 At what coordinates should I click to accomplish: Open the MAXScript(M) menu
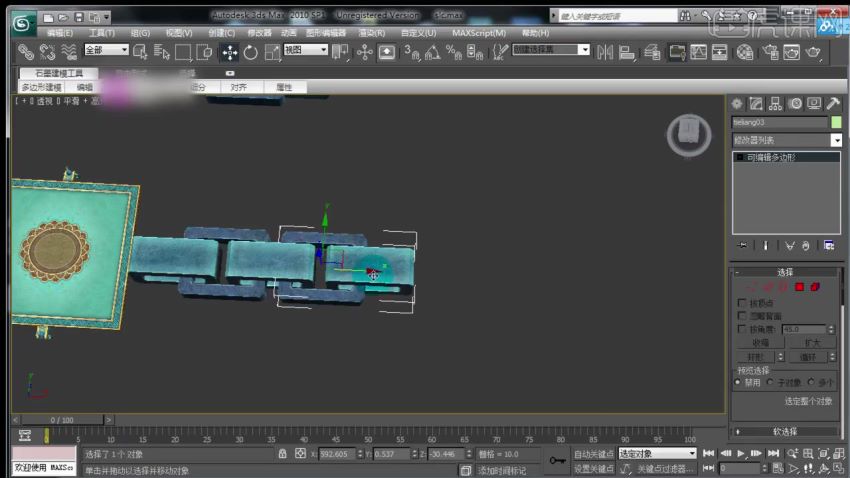478,32
